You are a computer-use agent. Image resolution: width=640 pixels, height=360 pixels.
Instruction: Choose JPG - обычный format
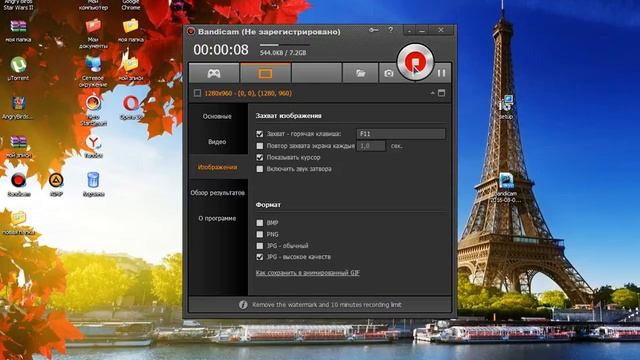[x=260, y=246]
